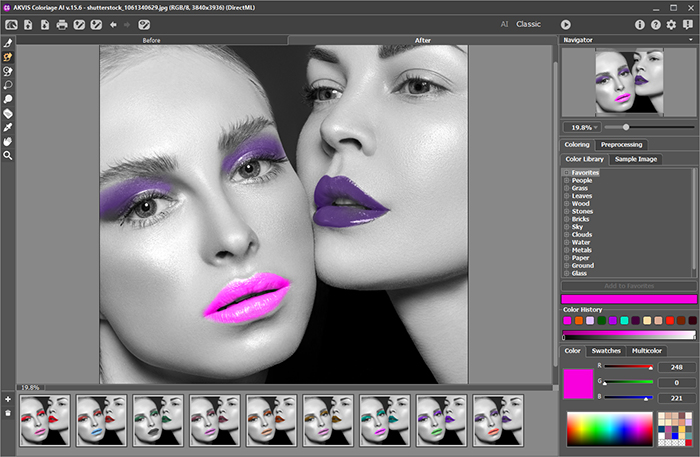Open the Preprocessing tab
Viewport: 700px width, 457px height.
click(623, 145)
